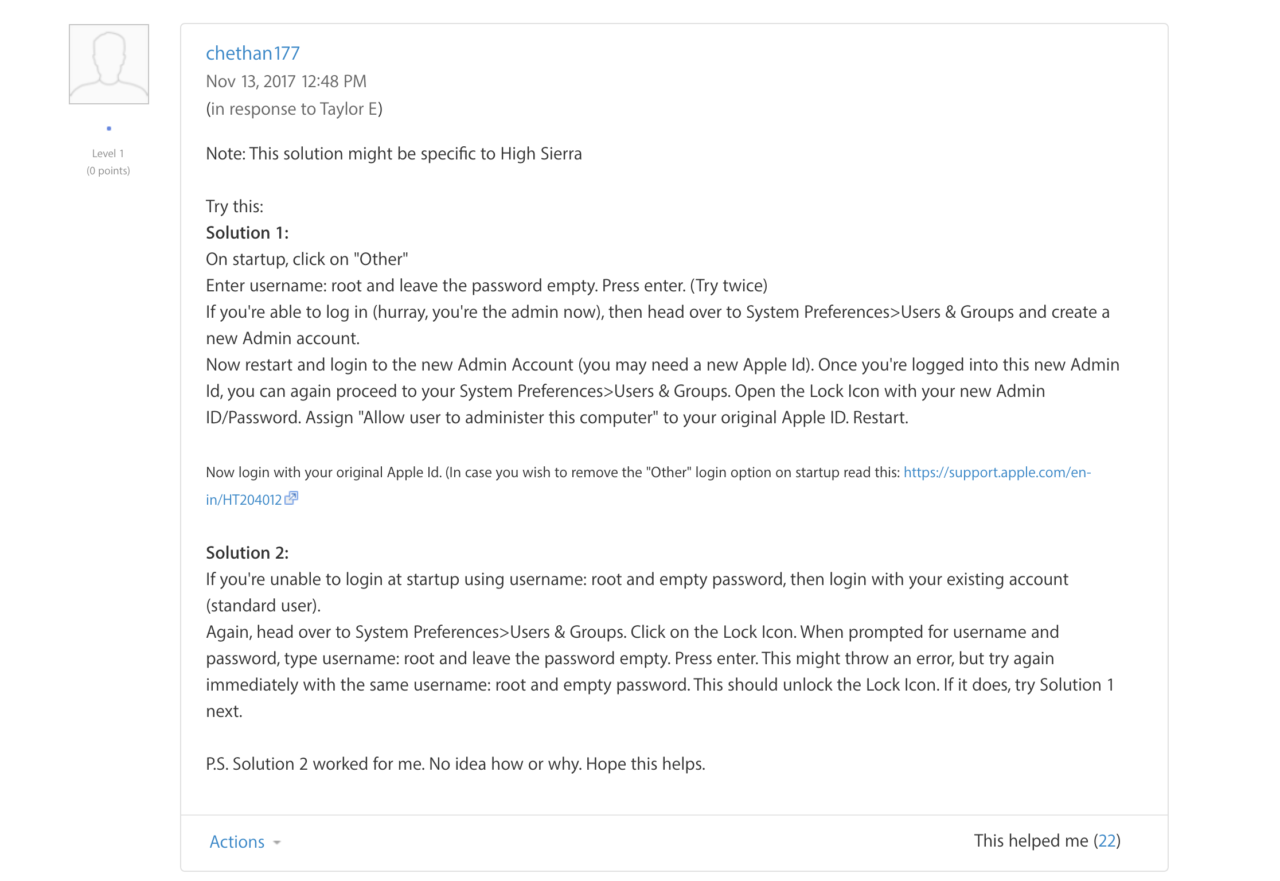This screenshot has width=1280, height=881.
Task: Click the small blue level dot indicator
Action: coord(109,128)
